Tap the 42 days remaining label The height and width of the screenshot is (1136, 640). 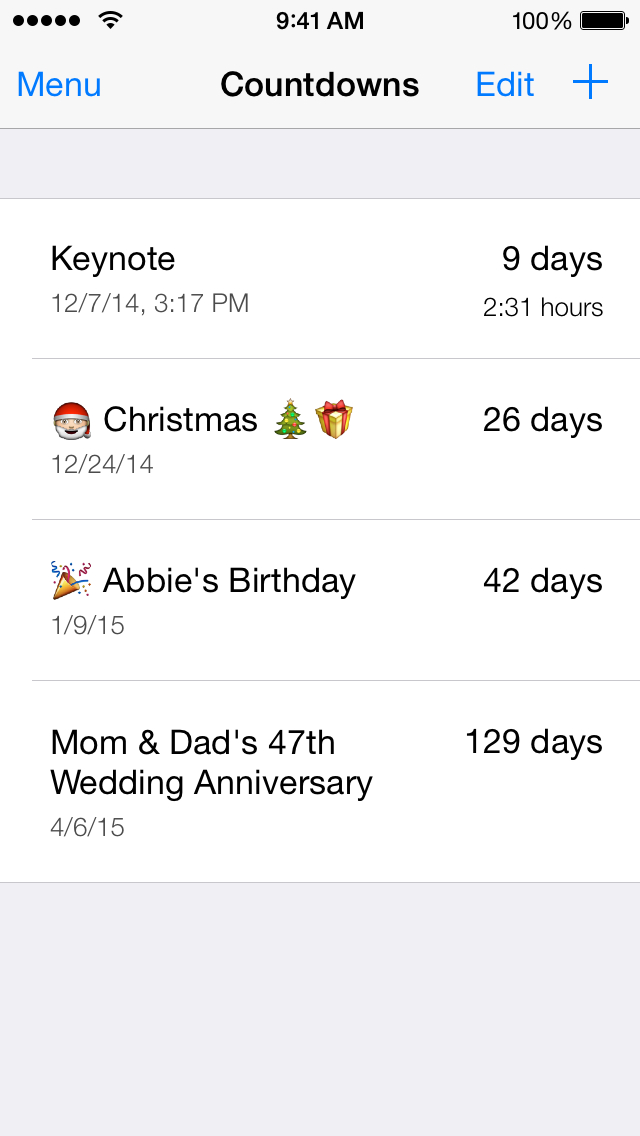(x=542, y=581)
